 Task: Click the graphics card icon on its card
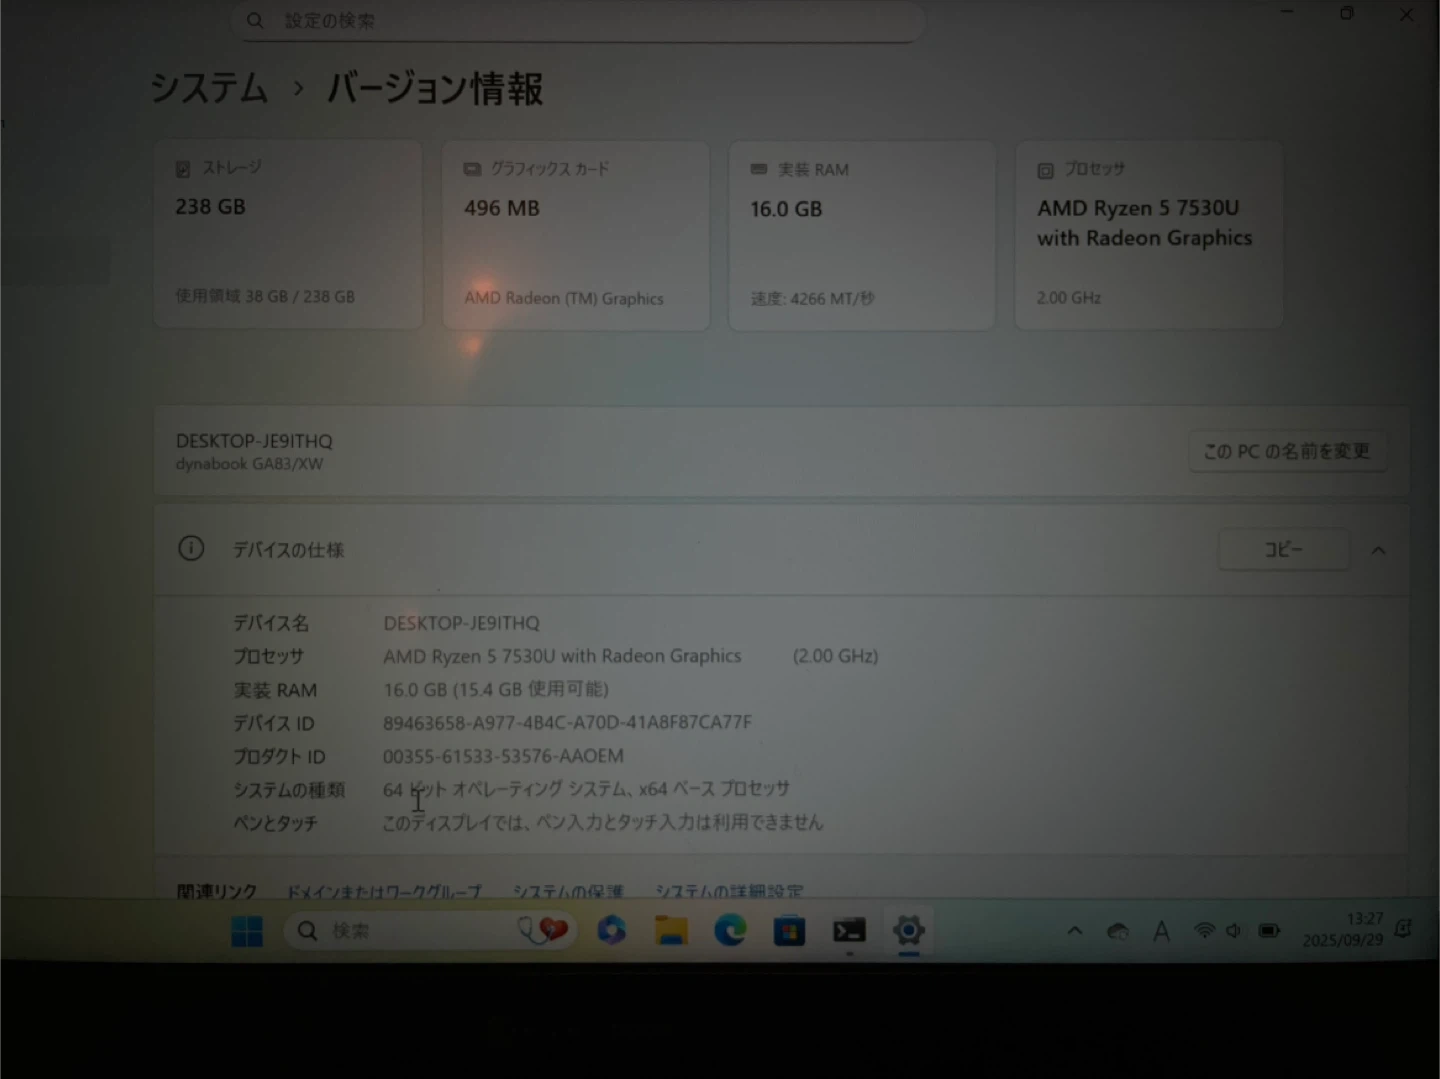coord(472,169)
